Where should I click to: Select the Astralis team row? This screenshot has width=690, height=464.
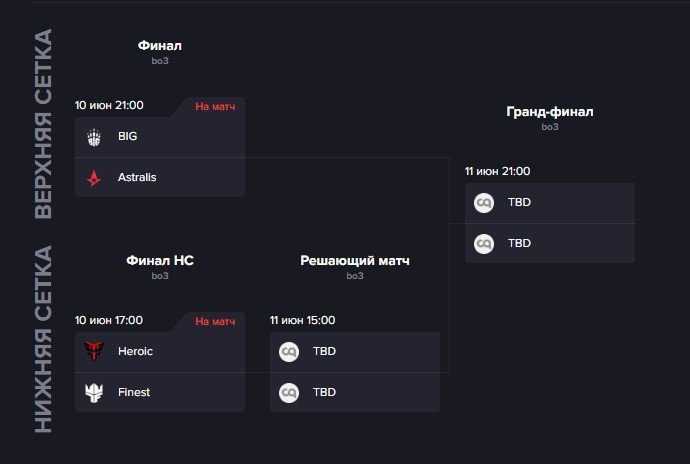coord(160,177)
